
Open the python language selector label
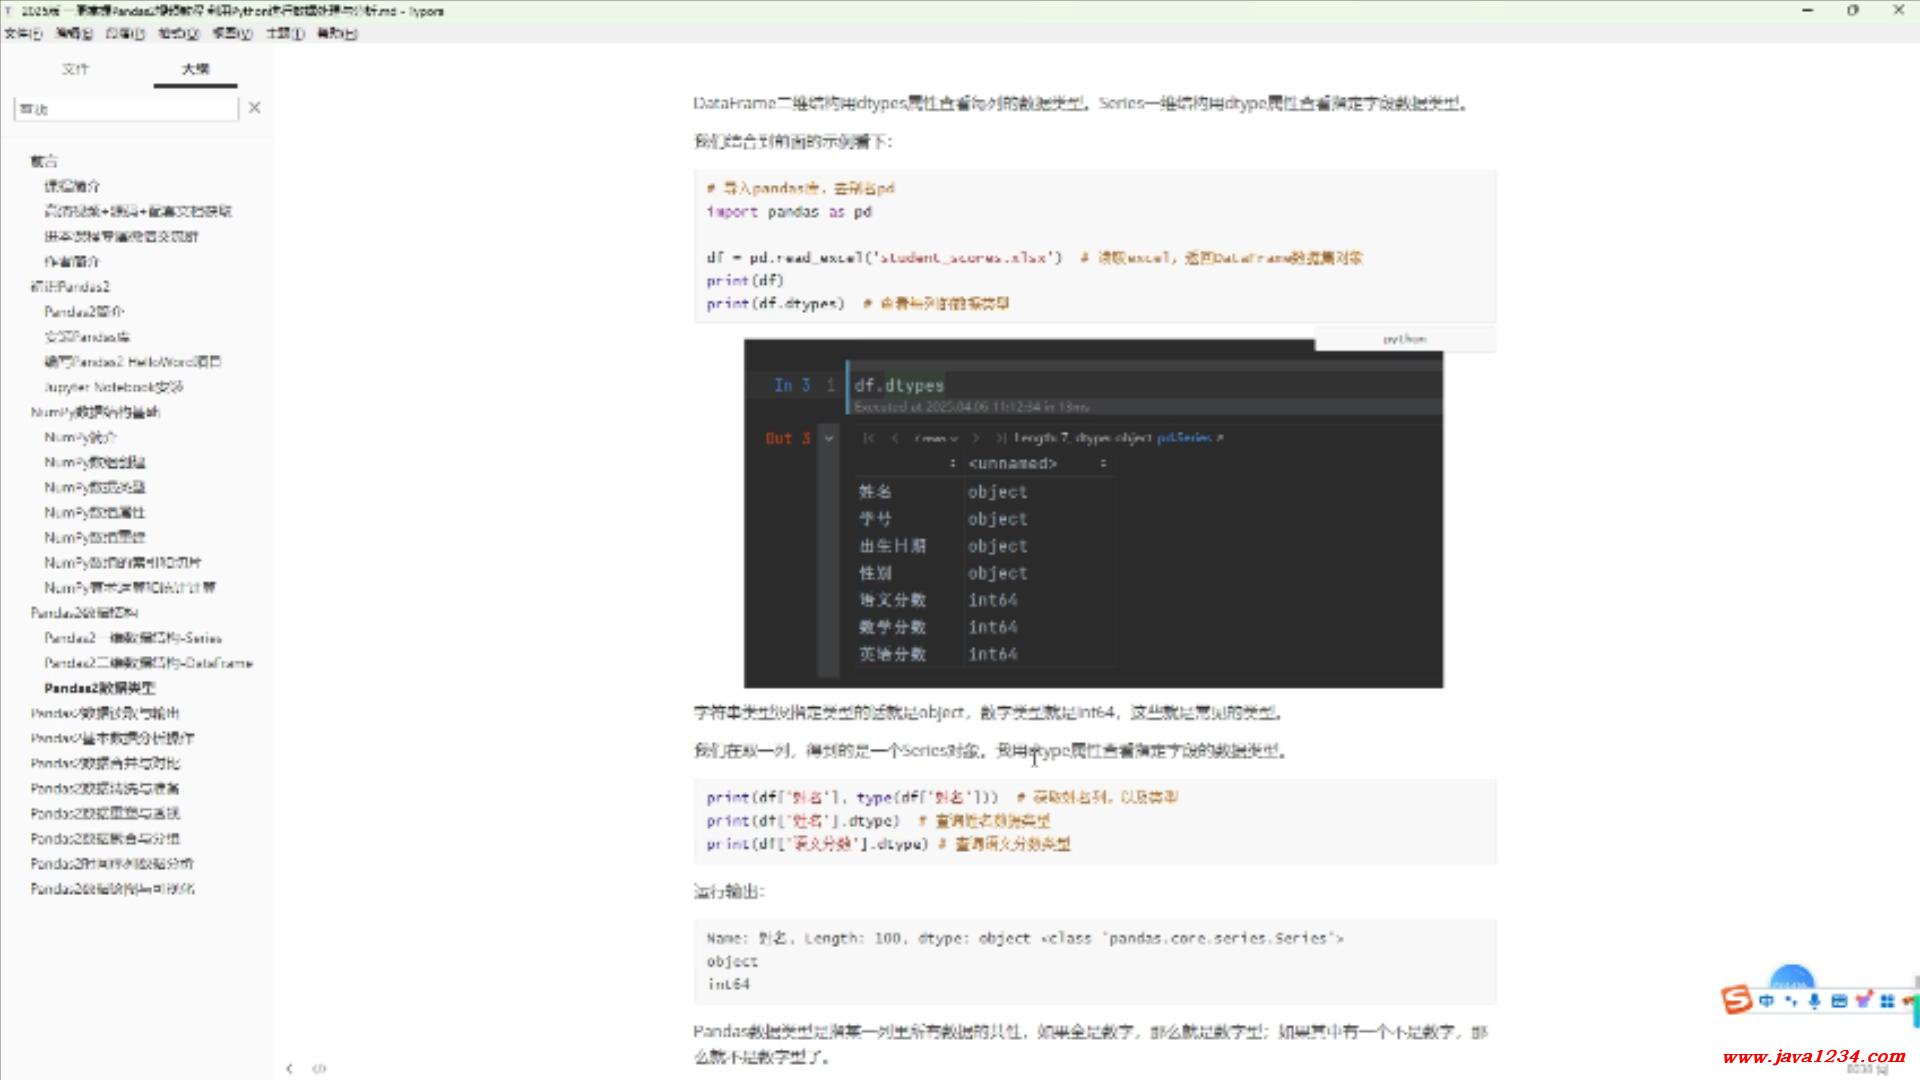[x=1404, y=339]
